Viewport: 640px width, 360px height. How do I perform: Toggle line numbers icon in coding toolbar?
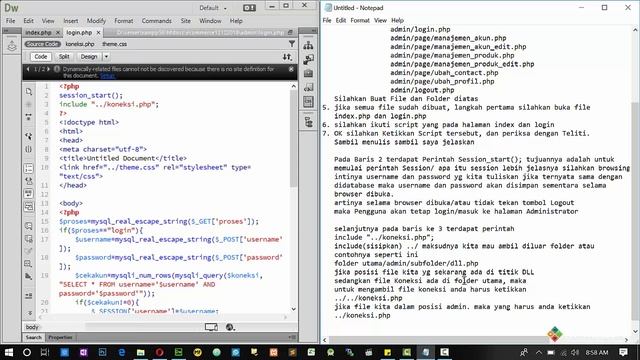click(x=29, y=168)
